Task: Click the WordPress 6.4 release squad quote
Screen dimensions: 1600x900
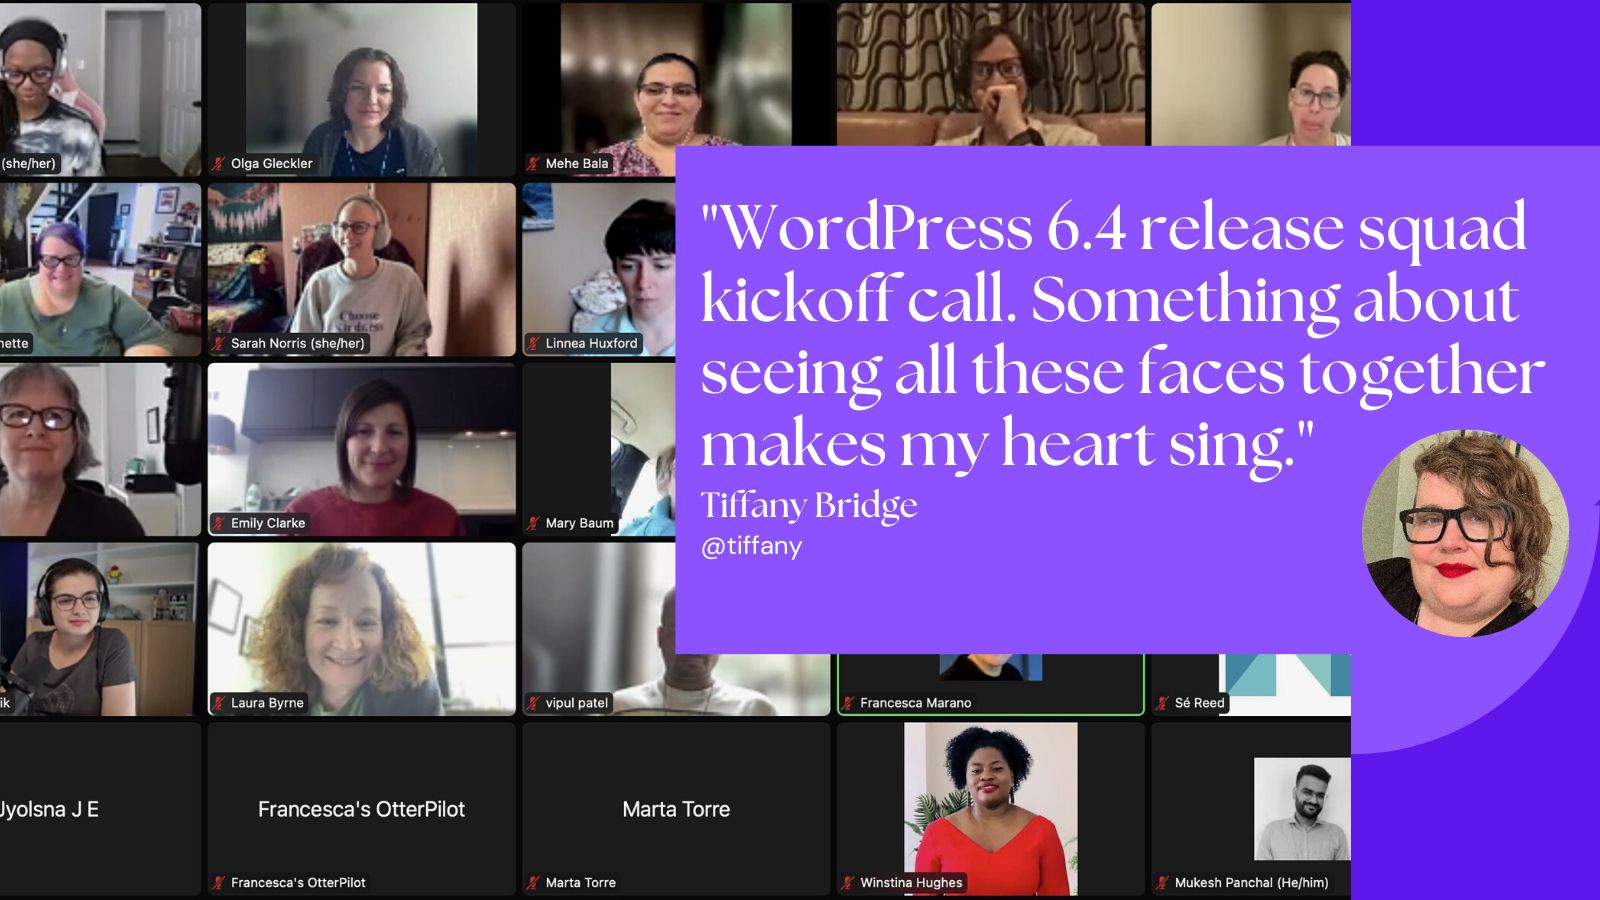Action: pos(1122,336)
